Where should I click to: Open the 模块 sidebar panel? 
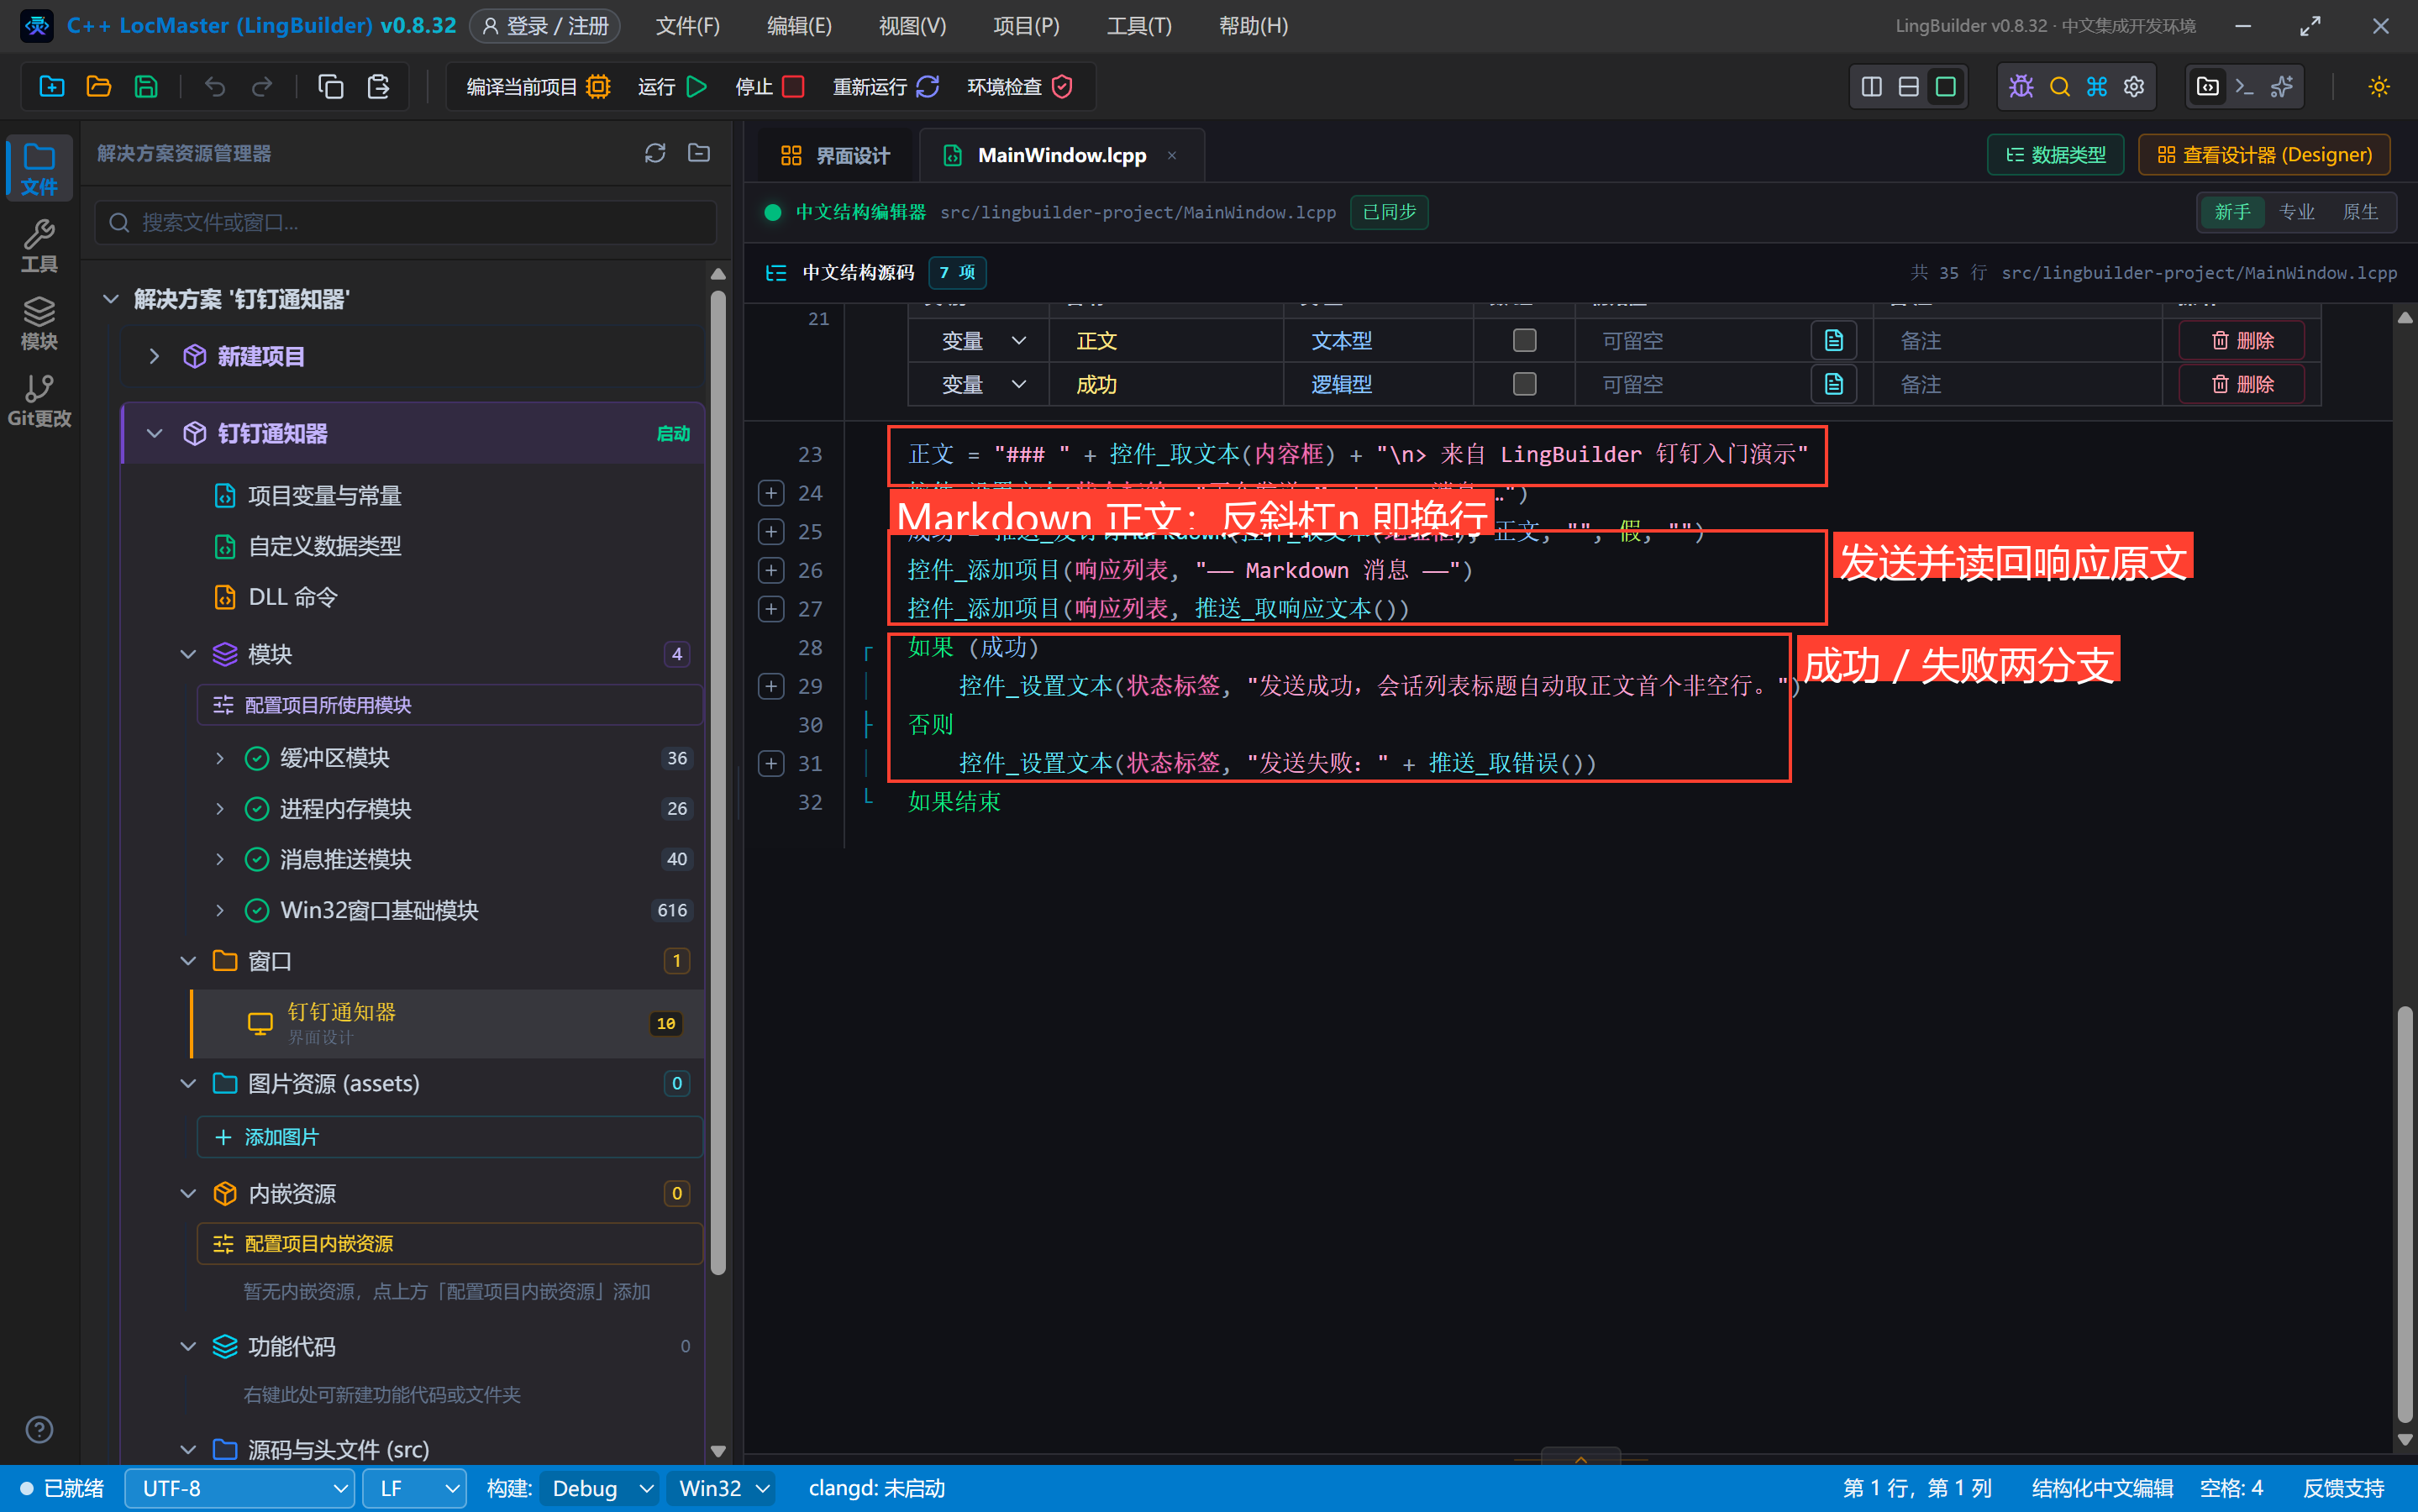point(39,323)
